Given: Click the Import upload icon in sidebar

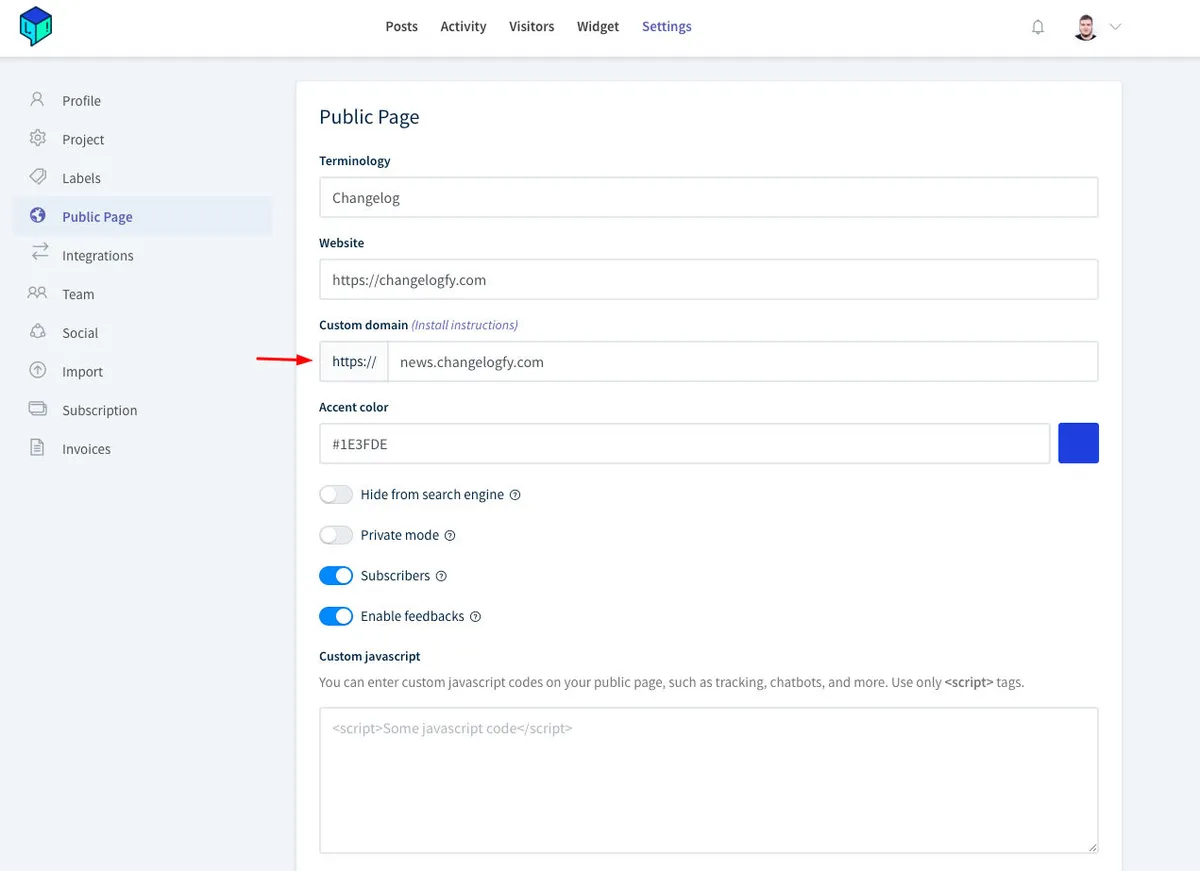Looking at the screenshot, I should point(38,371).
